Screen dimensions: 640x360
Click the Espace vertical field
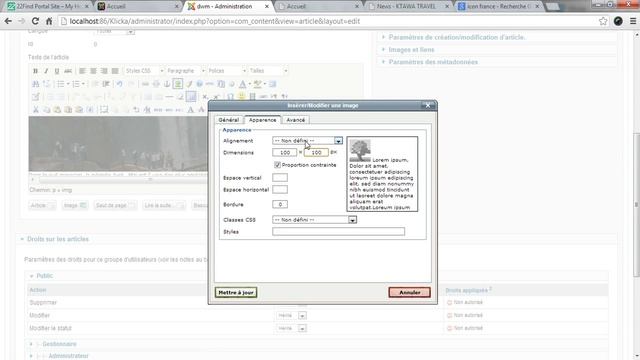coord(280,178)
